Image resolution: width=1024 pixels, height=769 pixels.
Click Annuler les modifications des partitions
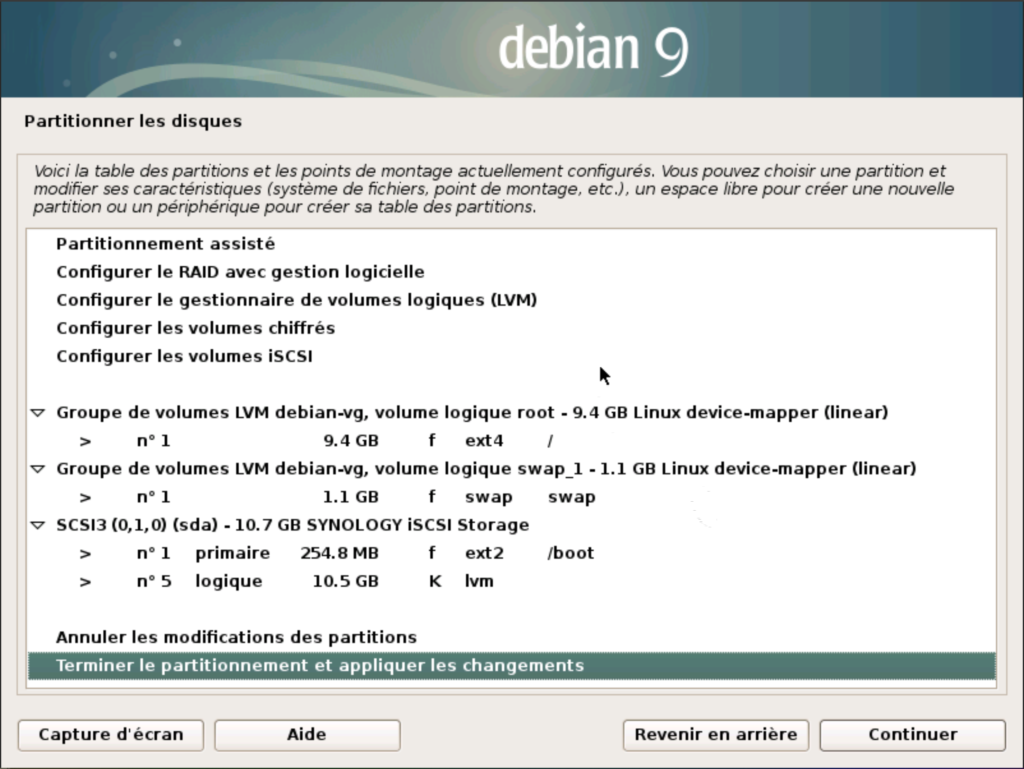236,637
